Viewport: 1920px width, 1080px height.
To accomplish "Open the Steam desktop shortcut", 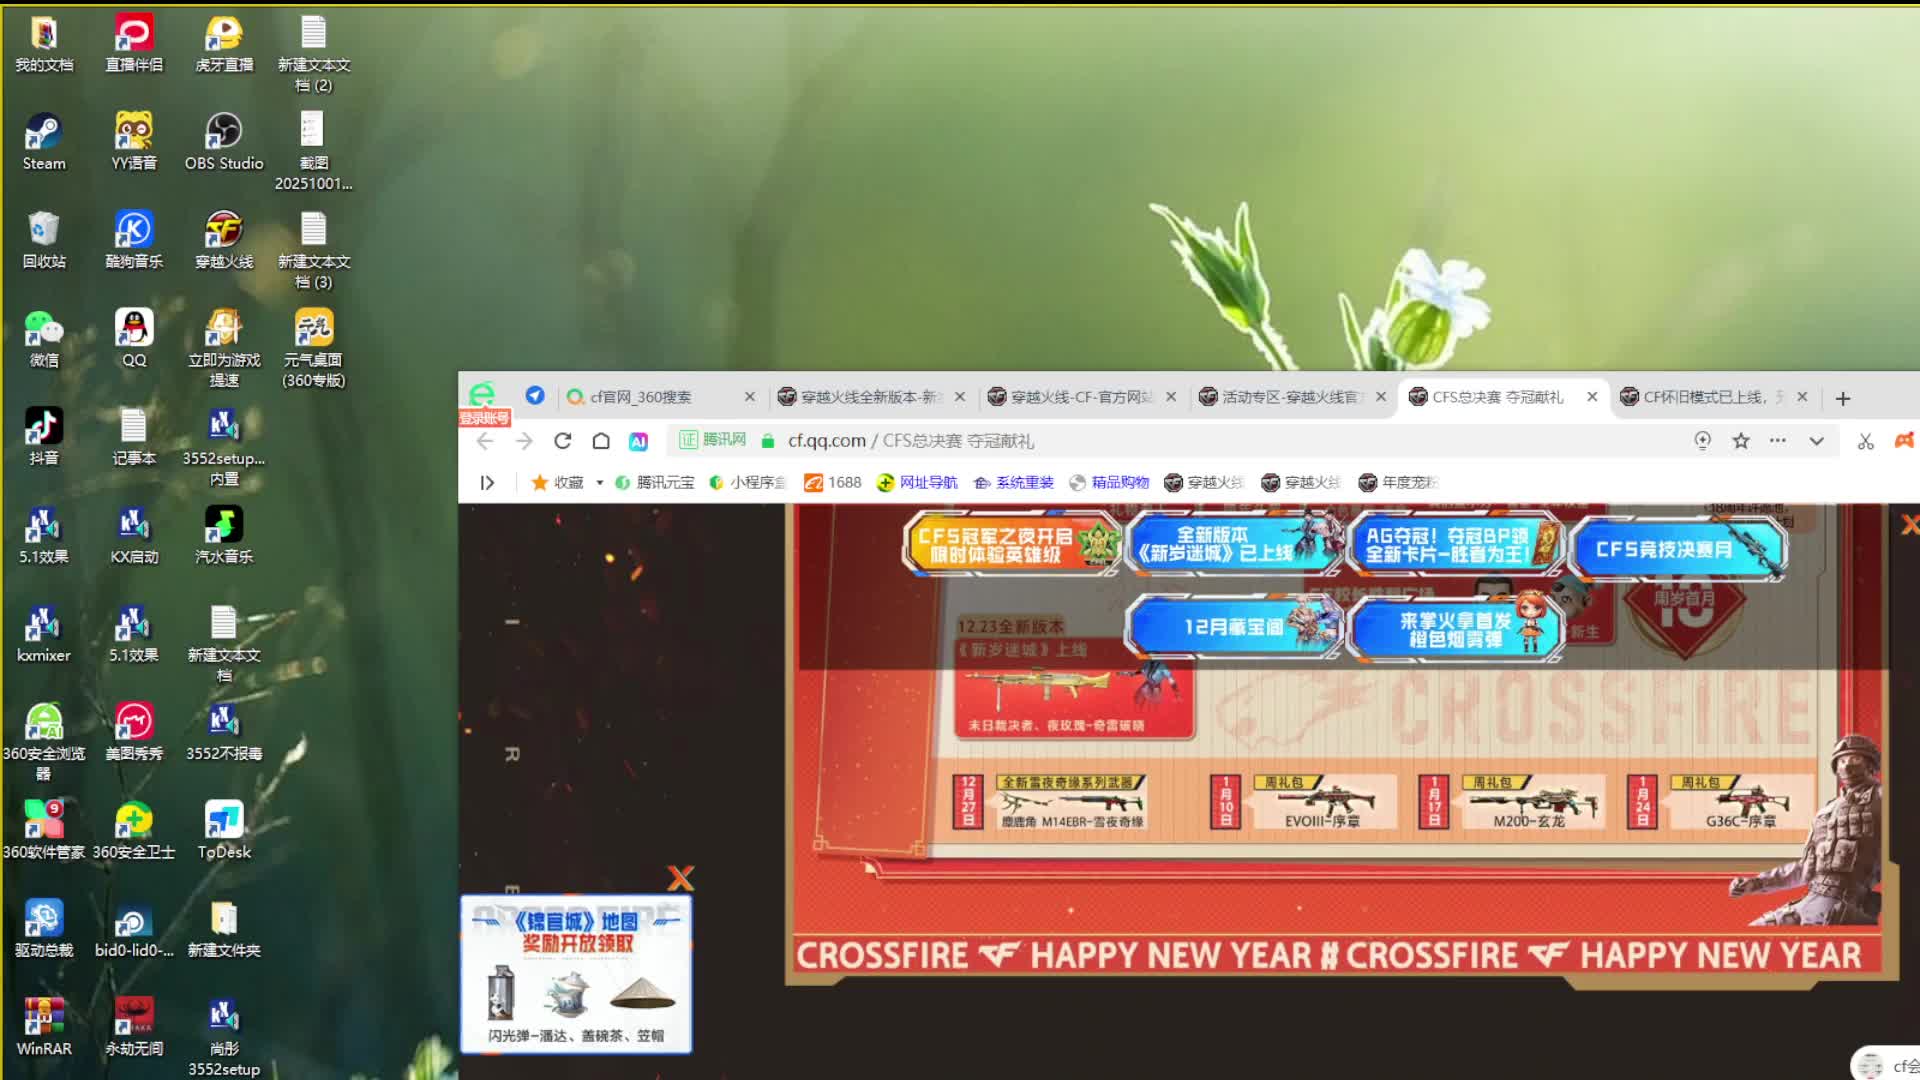I will 44,142.
